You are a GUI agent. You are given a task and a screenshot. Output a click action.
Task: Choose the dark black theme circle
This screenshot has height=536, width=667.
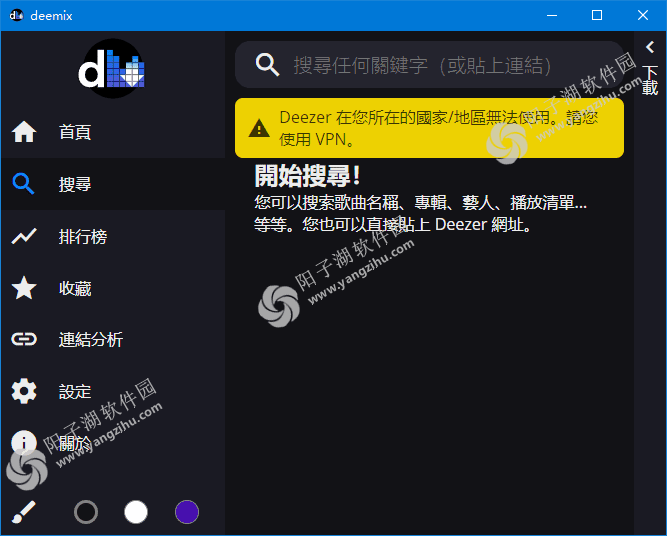coord(86,512)
